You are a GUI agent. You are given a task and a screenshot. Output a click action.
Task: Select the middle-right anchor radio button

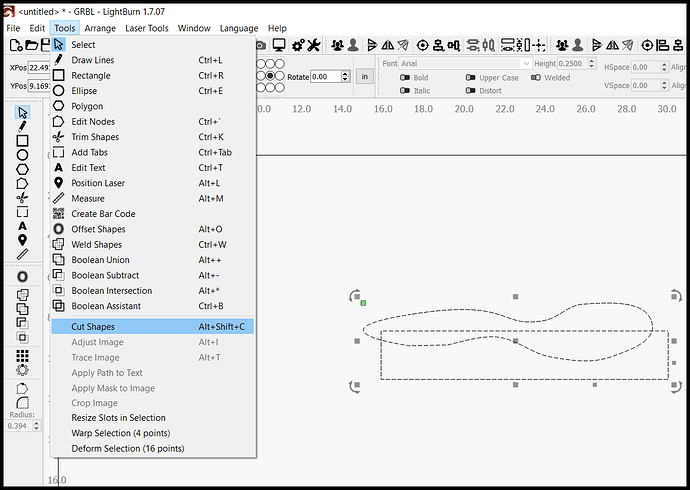pyautogui.click(x=280, y=76)
